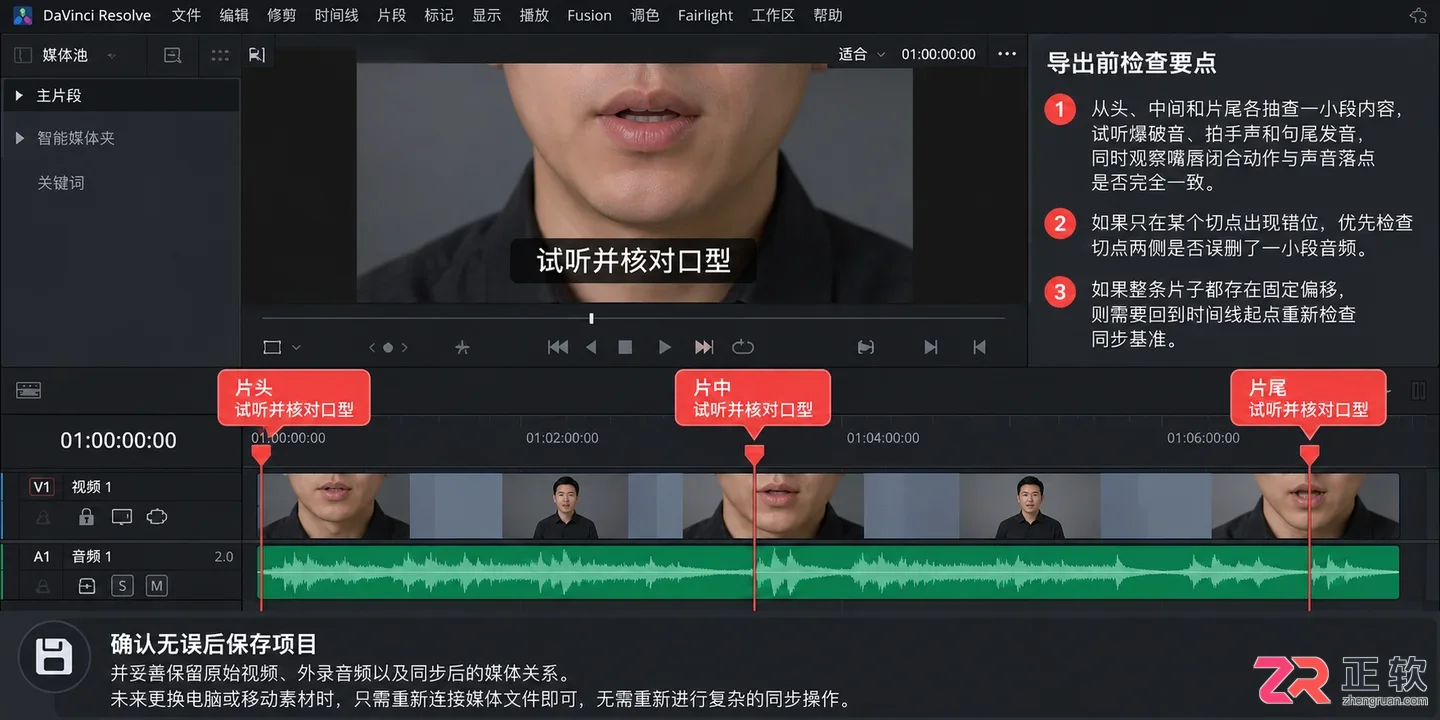
Task: Expand the 智能媒体夹 folder
Action: (x=19, y=138)
